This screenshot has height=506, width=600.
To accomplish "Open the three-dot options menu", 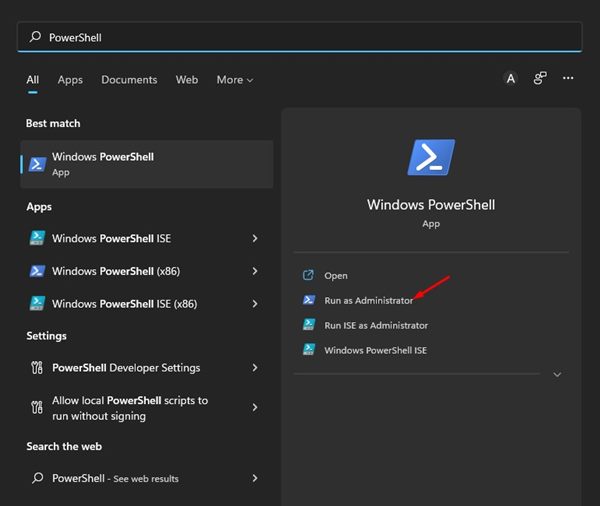I will [x=568, y=79].
